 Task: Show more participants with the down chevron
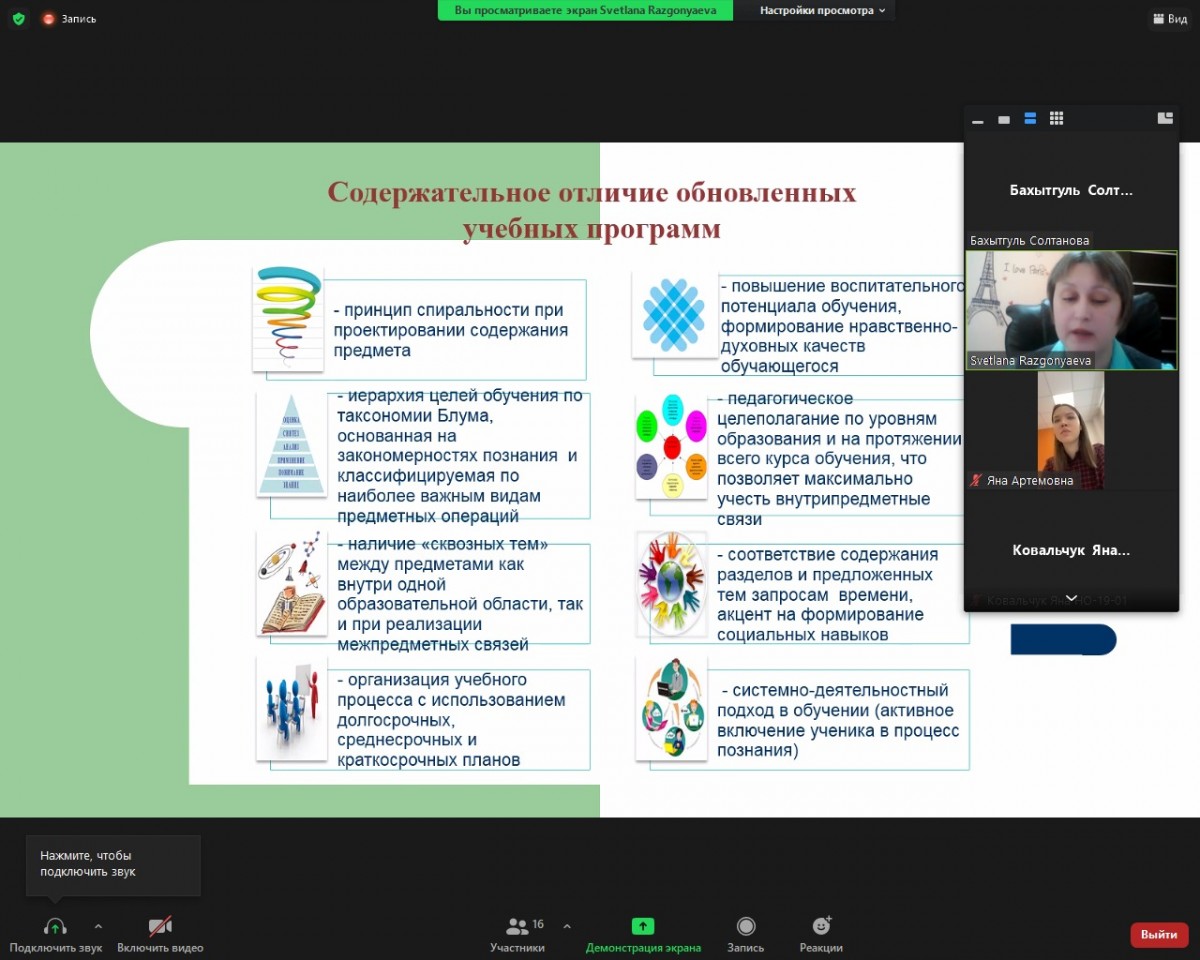(x=1071, y=598)
